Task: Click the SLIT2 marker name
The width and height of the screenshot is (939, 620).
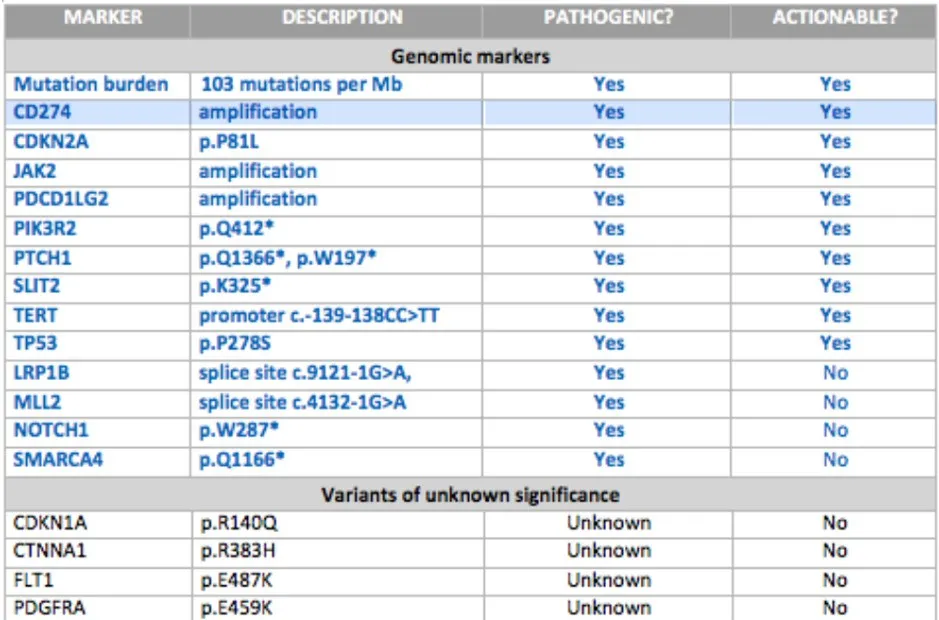Action: (37, 286)
